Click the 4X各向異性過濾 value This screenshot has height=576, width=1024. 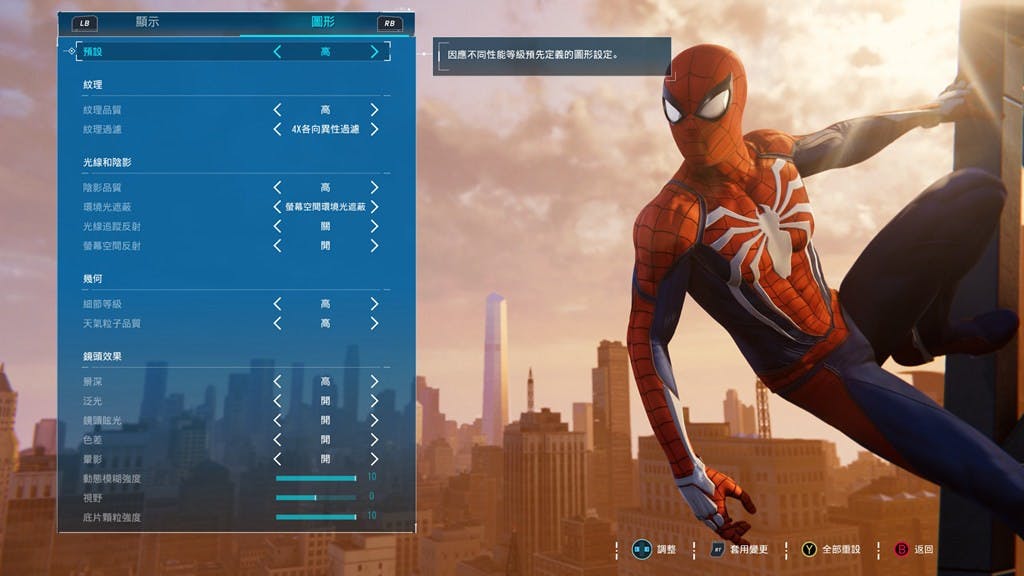coord(325,129)
